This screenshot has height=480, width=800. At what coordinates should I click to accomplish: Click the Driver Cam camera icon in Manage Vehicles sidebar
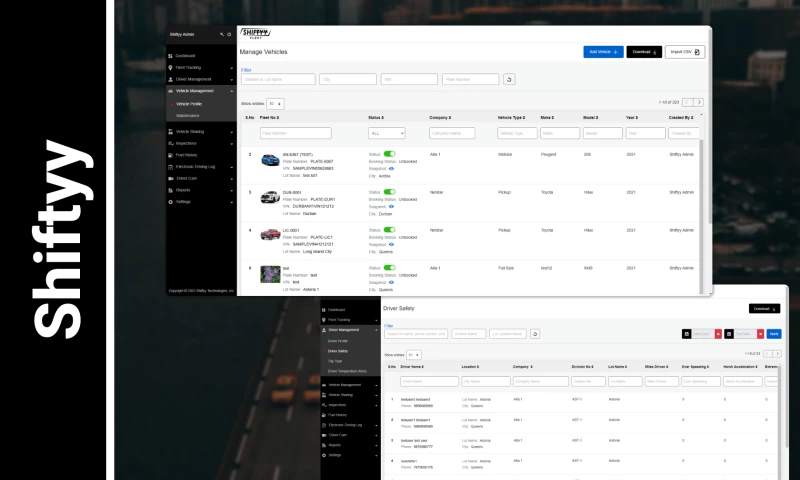[170, 179]
